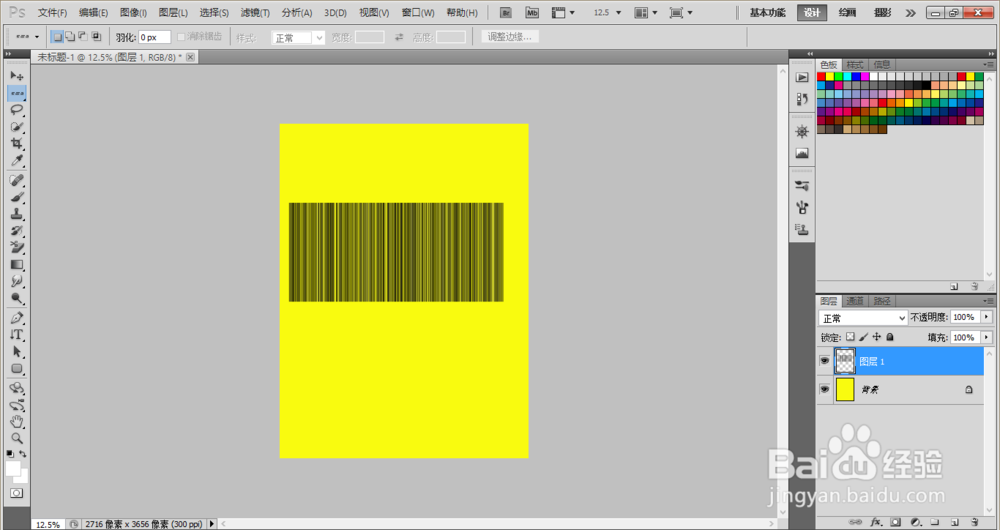Select the Spot Healing Brush tool
Viewport: 1000px width, 530px height.
[x=17, y=180]
